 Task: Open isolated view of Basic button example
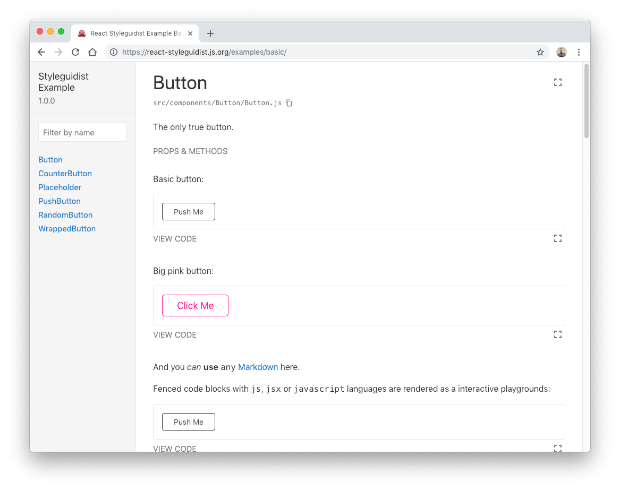coord(558,238)
